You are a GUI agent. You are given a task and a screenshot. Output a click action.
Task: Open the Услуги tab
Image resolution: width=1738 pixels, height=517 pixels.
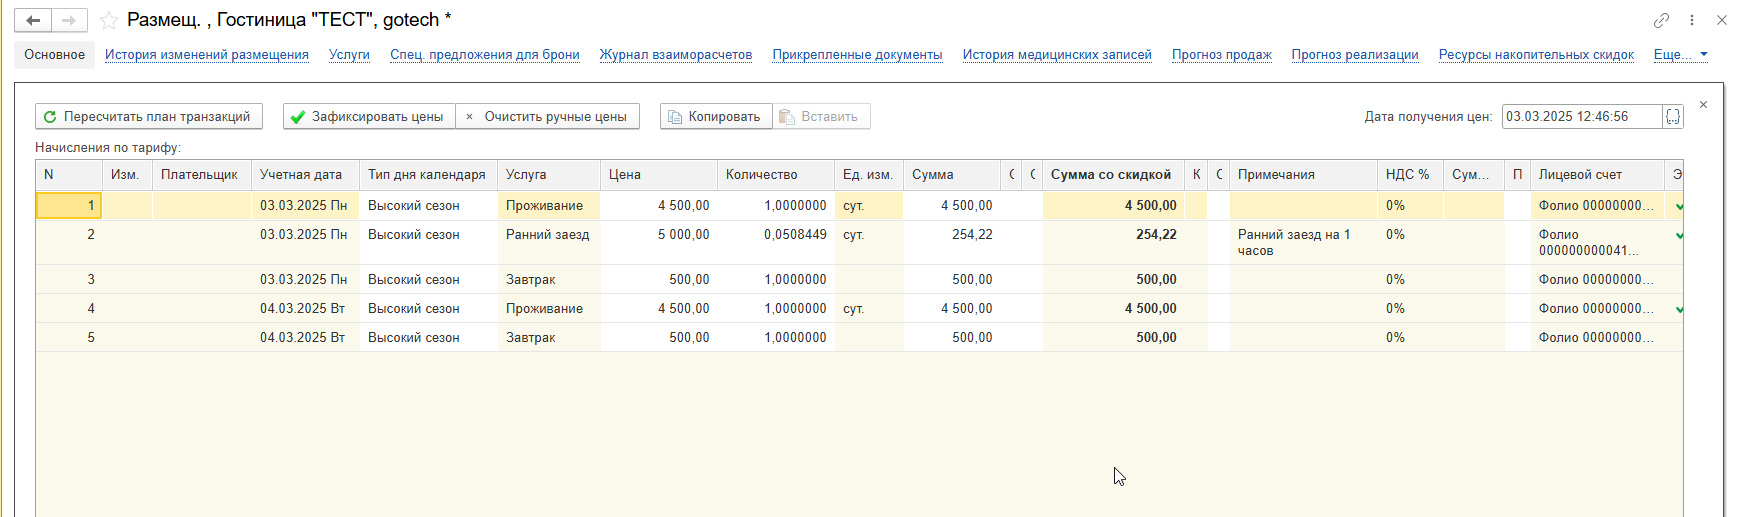point(349,55)
